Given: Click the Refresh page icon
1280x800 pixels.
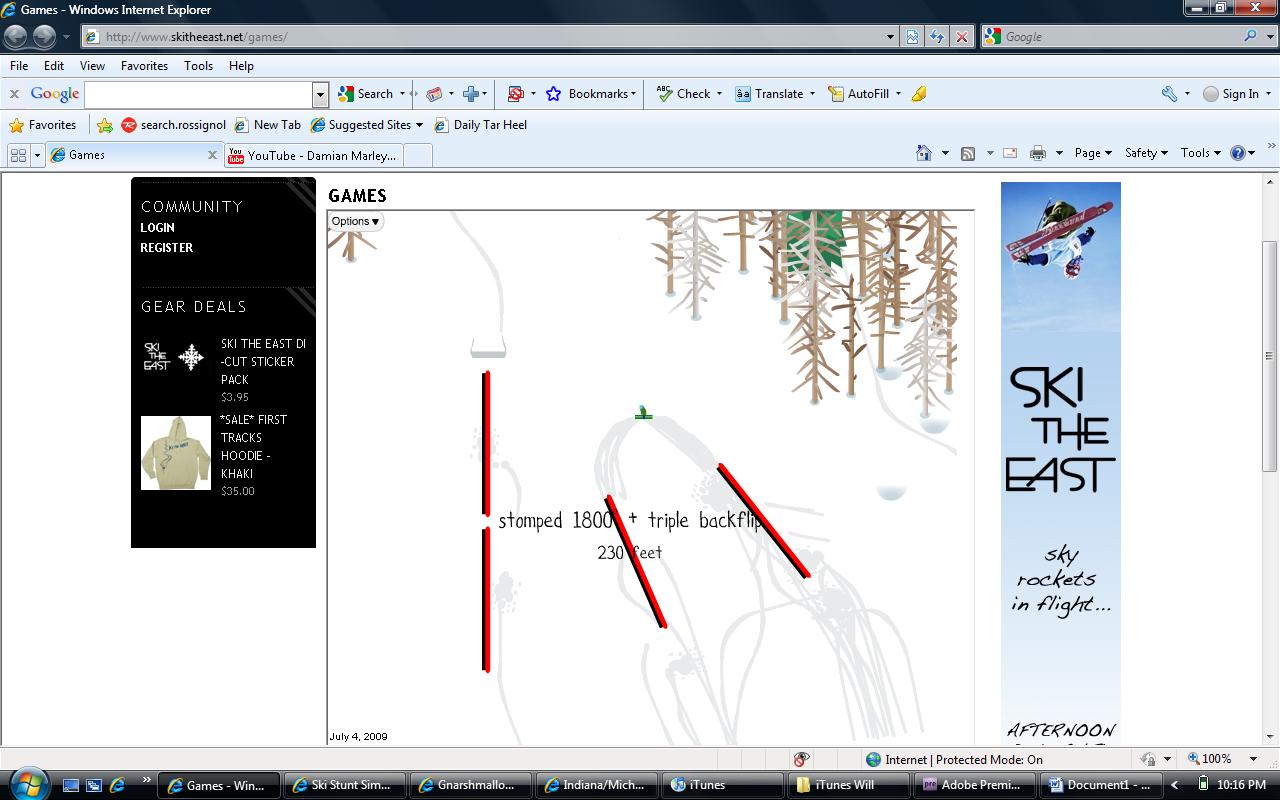Looking at the screenshot, I should click(937, 37).
